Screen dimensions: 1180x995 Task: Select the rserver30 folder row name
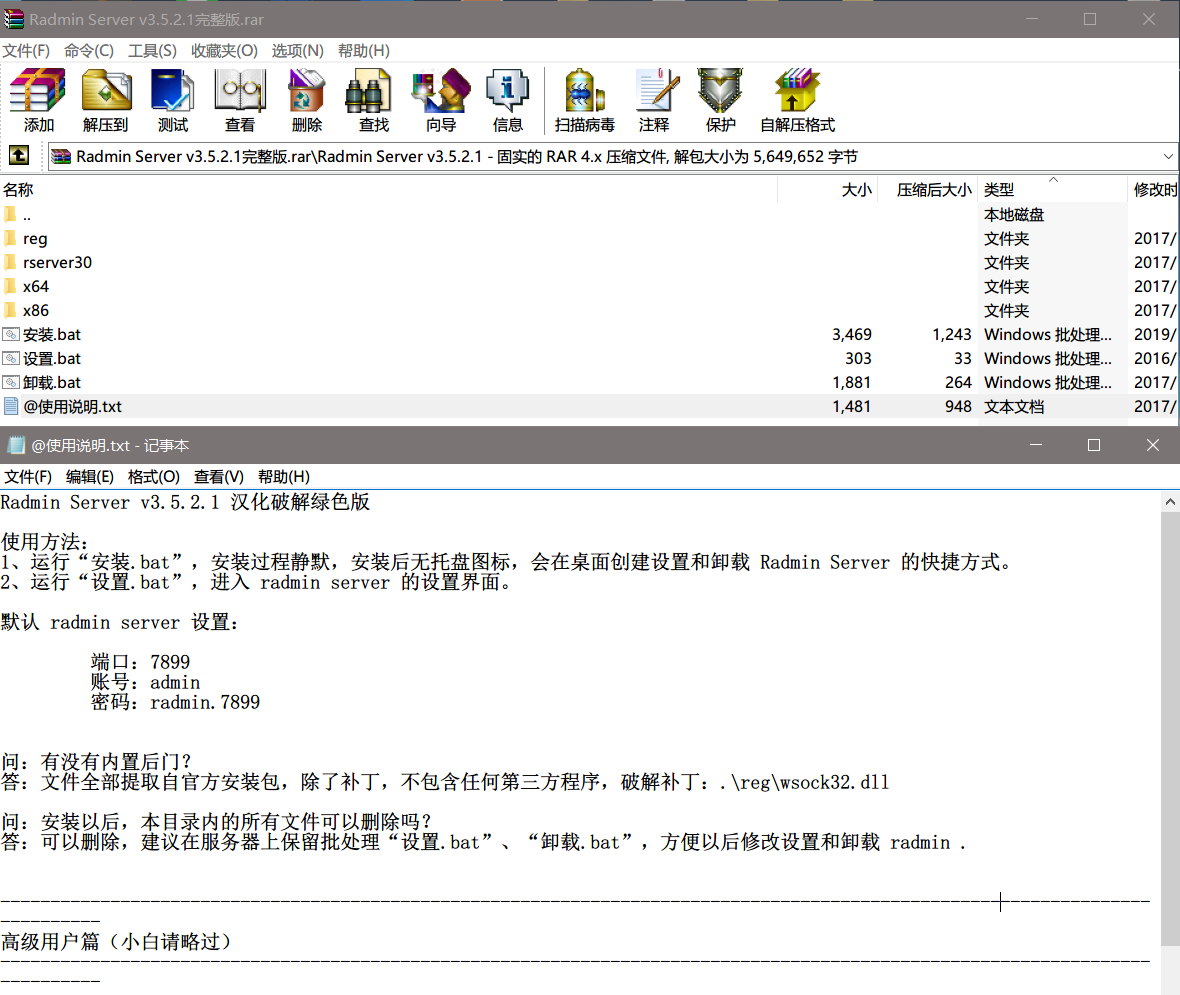point(57,263)
